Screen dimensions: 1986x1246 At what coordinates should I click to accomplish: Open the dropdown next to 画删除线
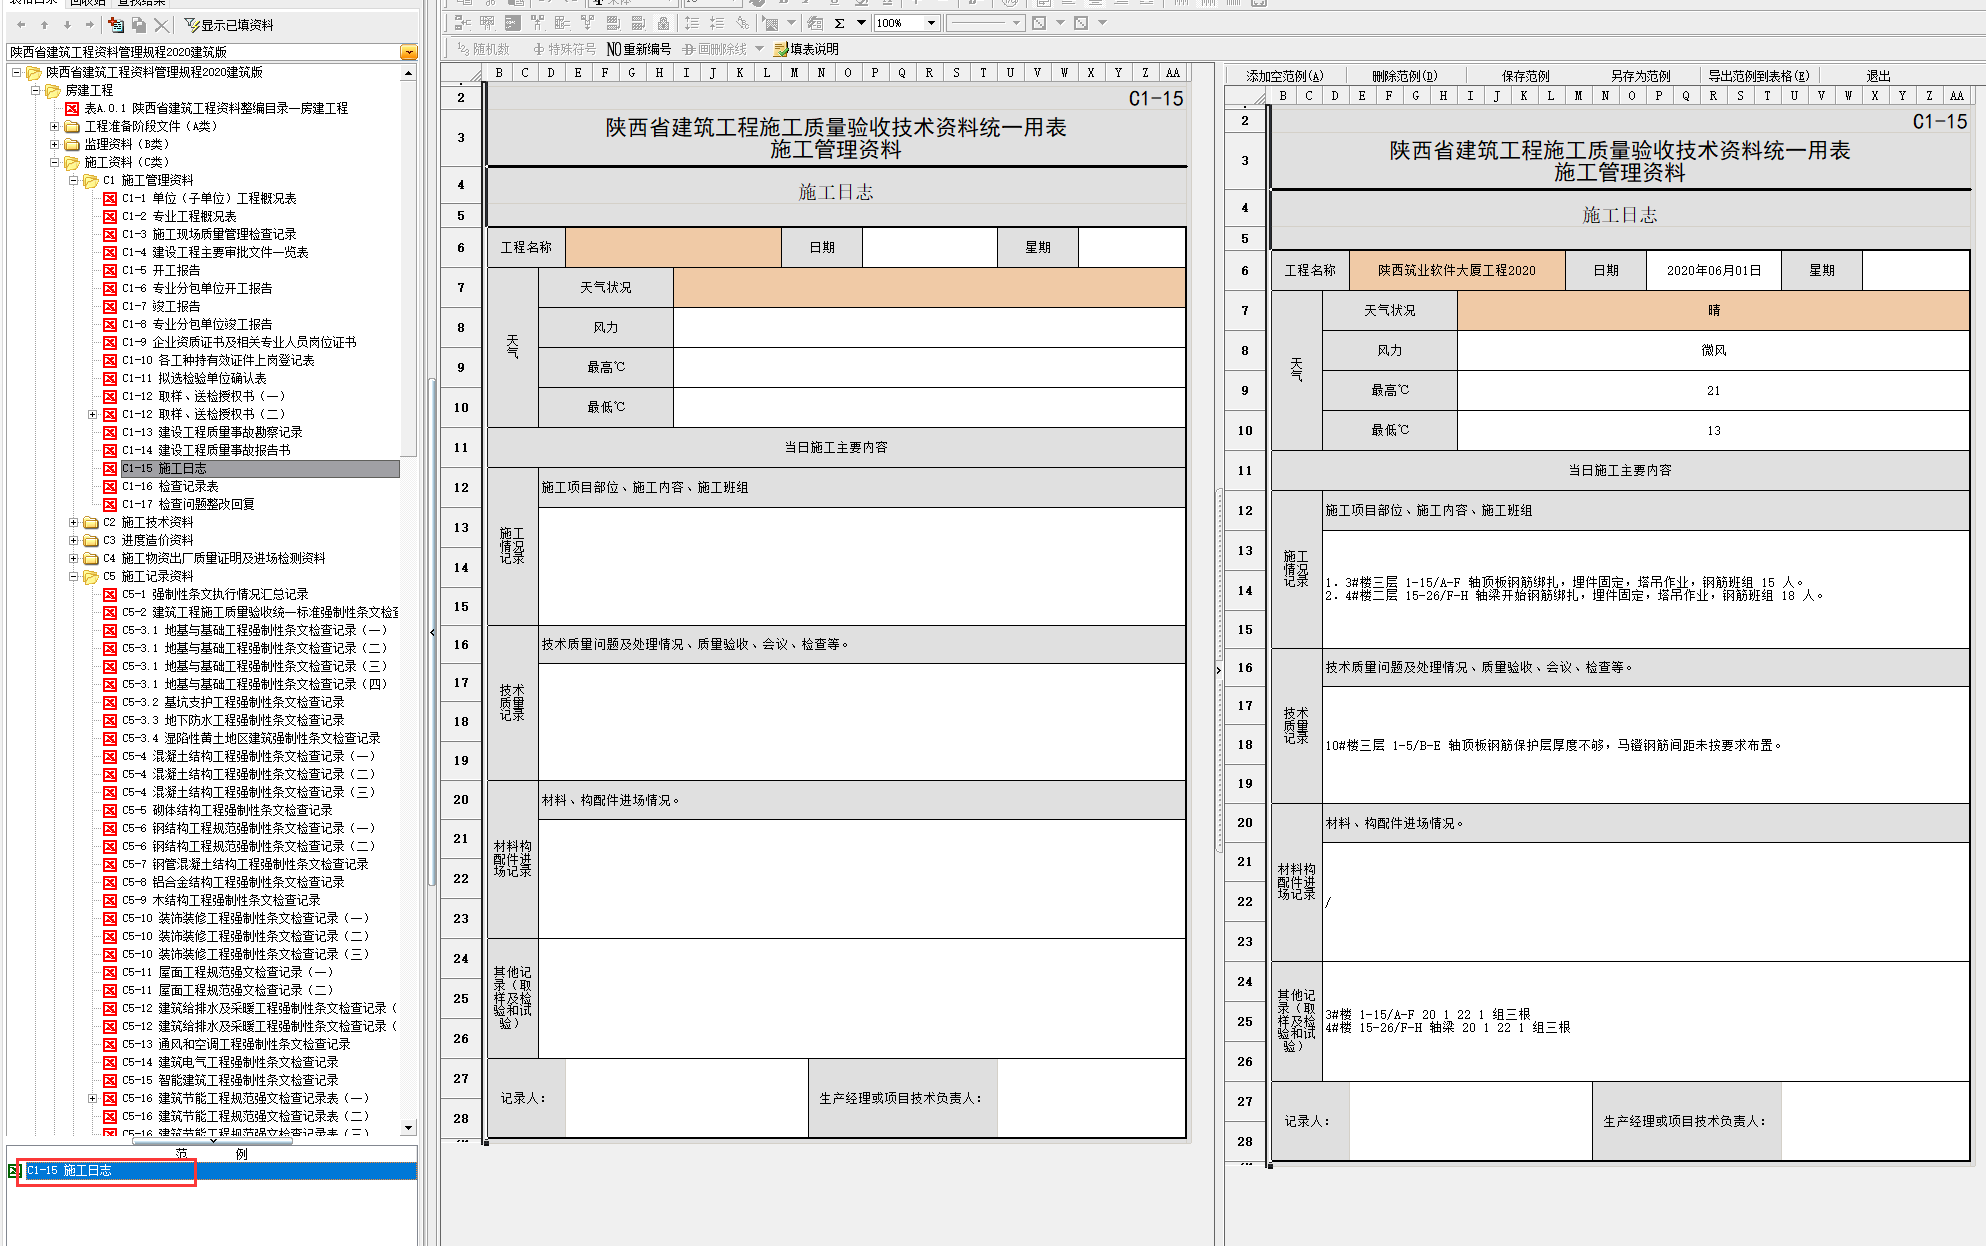point(759,49)
